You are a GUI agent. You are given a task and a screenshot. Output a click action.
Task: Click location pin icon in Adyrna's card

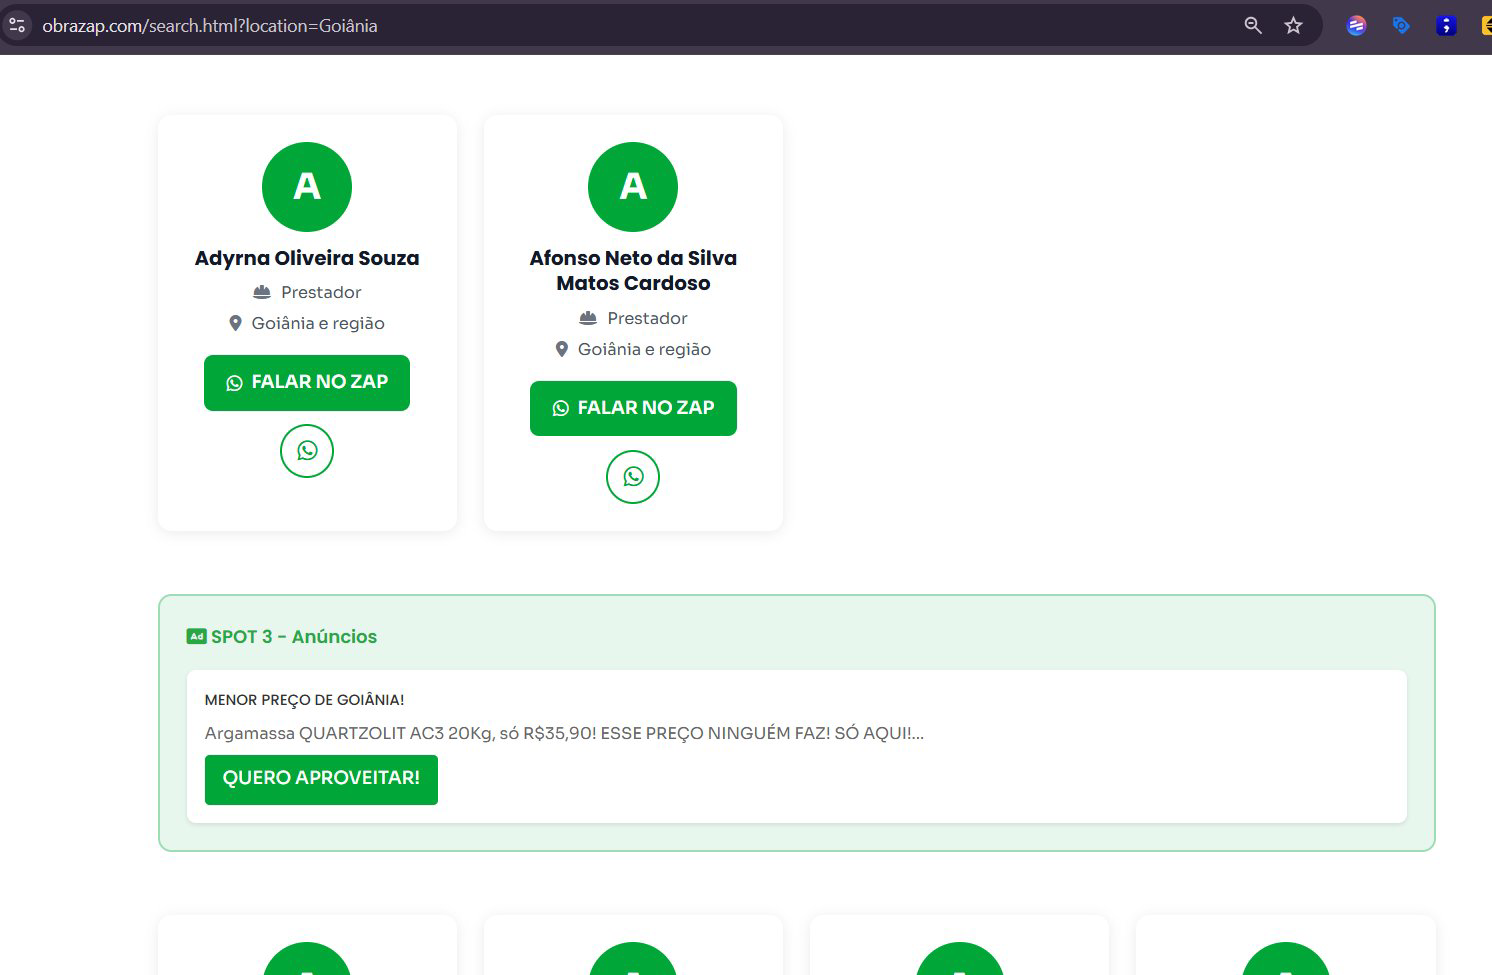point(235,323)
